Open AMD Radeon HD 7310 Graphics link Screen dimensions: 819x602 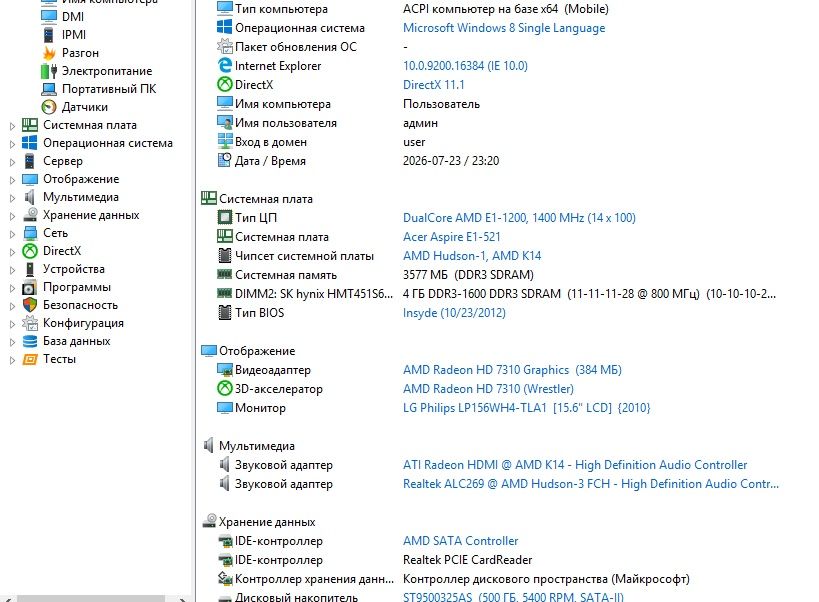[x=512, y=370]
